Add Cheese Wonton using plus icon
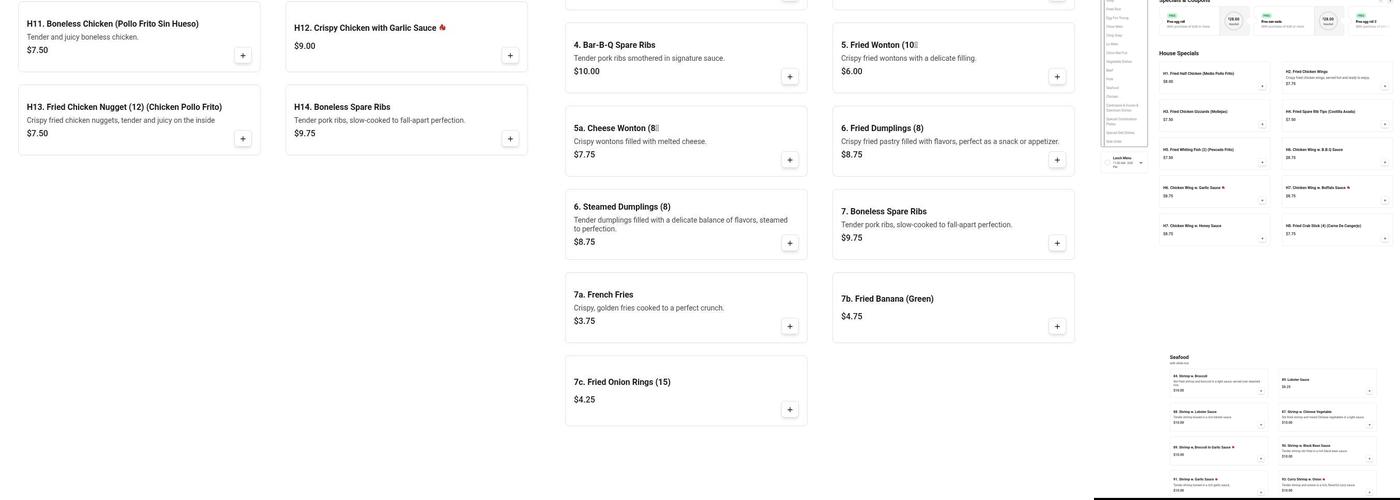1400x500 pixels. (790, 160)
